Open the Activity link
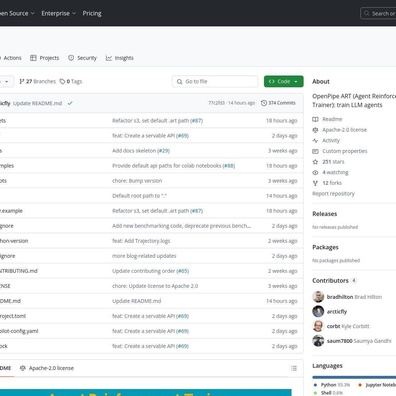This screenshot has height=396, width=396. click(x=331, y=140)
